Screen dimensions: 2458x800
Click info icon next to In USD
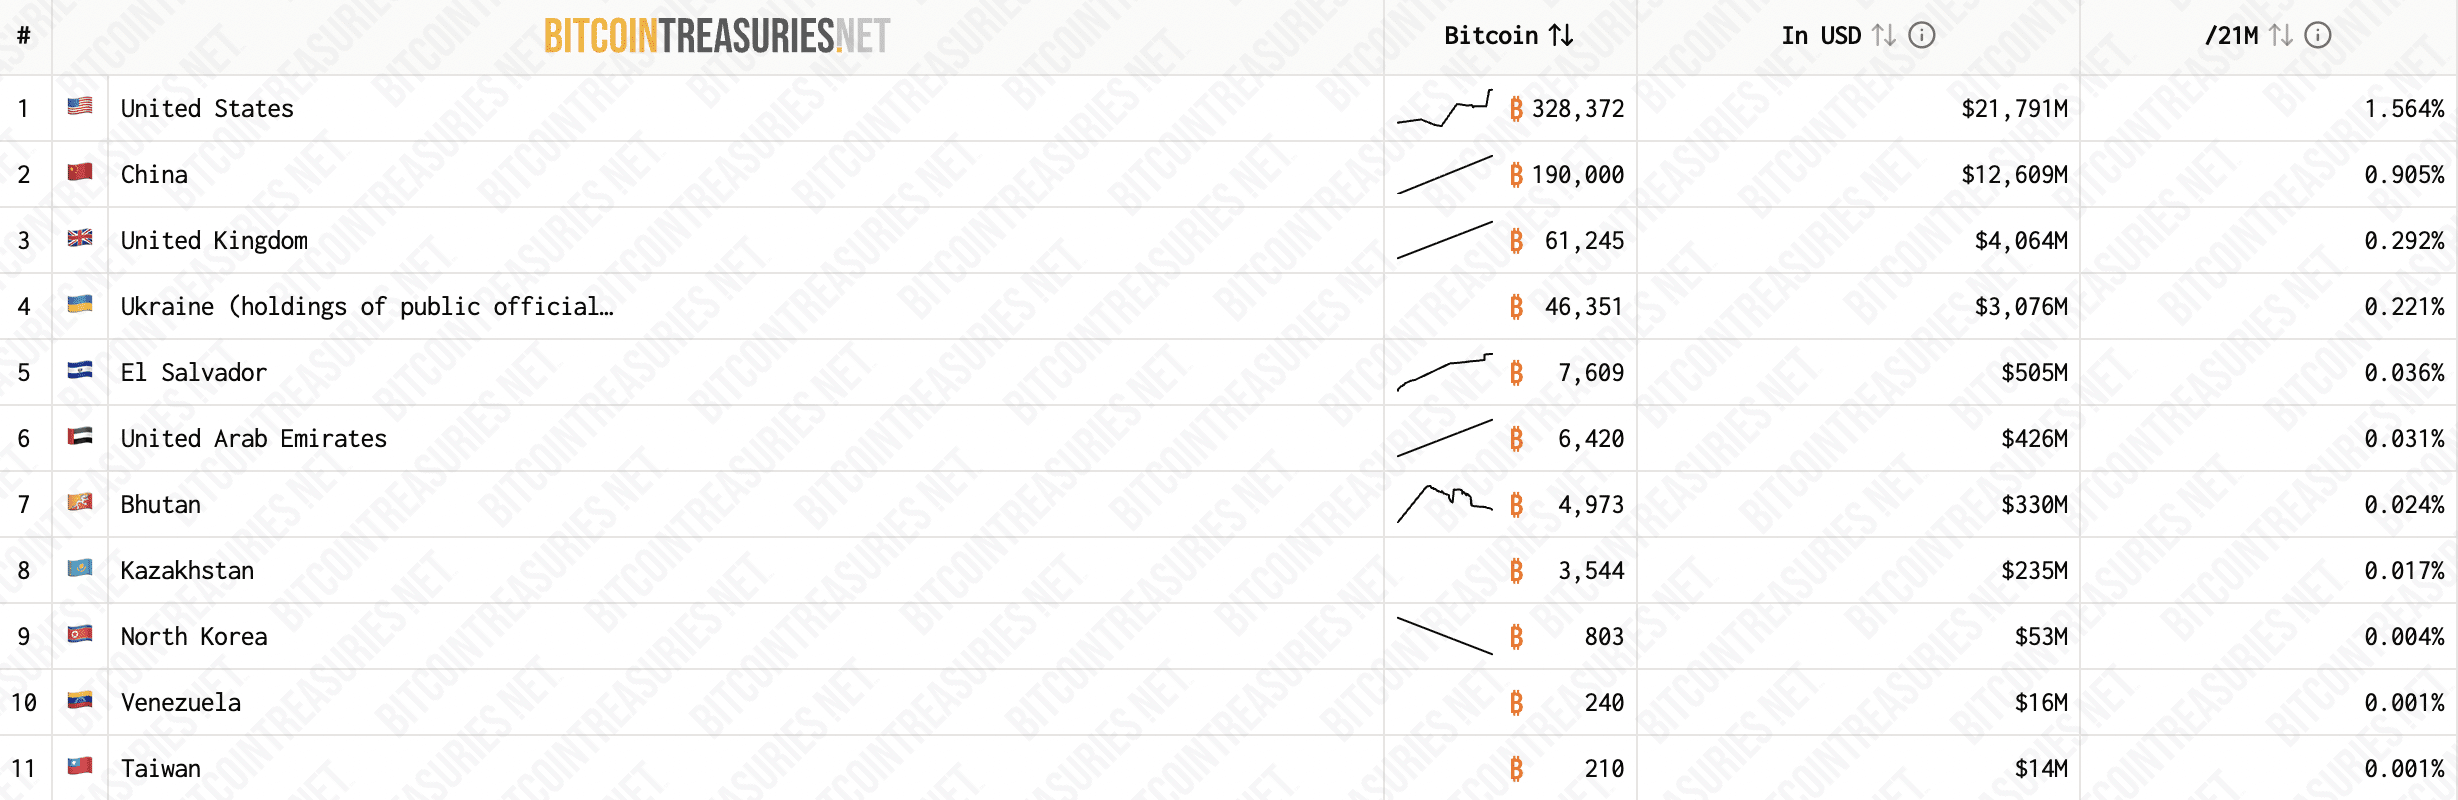(1922, 36)
